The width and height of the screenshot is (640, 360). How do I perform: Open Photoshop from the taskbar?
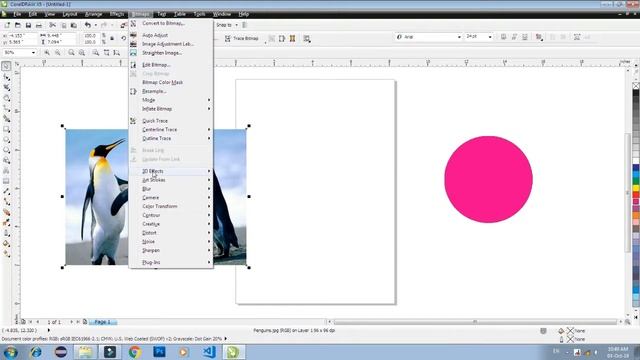pos(159,352)
